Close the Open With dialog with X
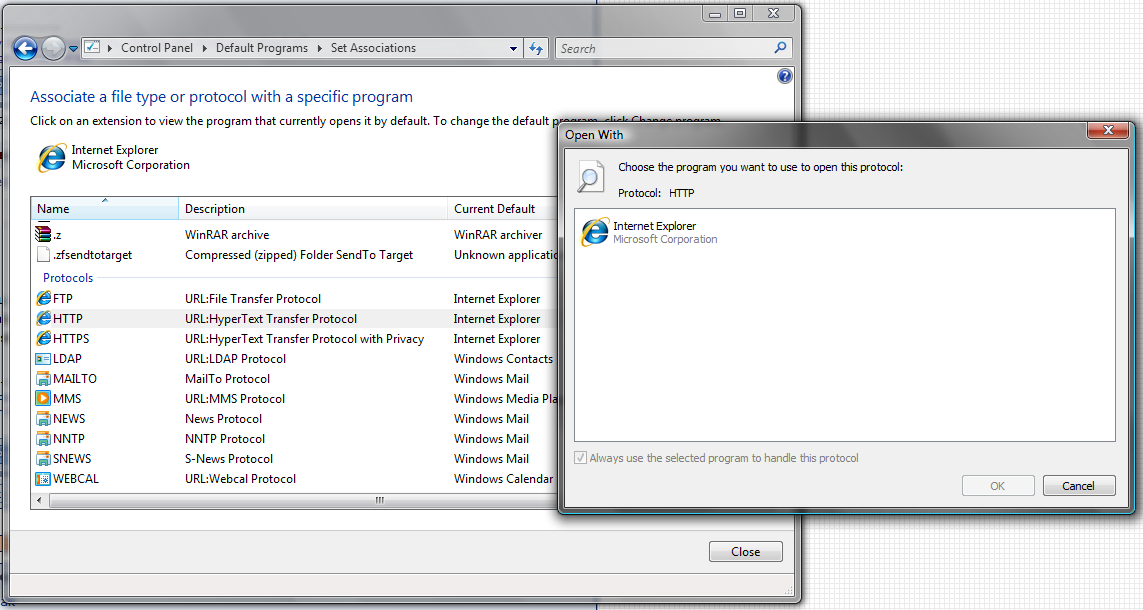Viewport: 1143px width, 610px height. (x=1108, y=130)
